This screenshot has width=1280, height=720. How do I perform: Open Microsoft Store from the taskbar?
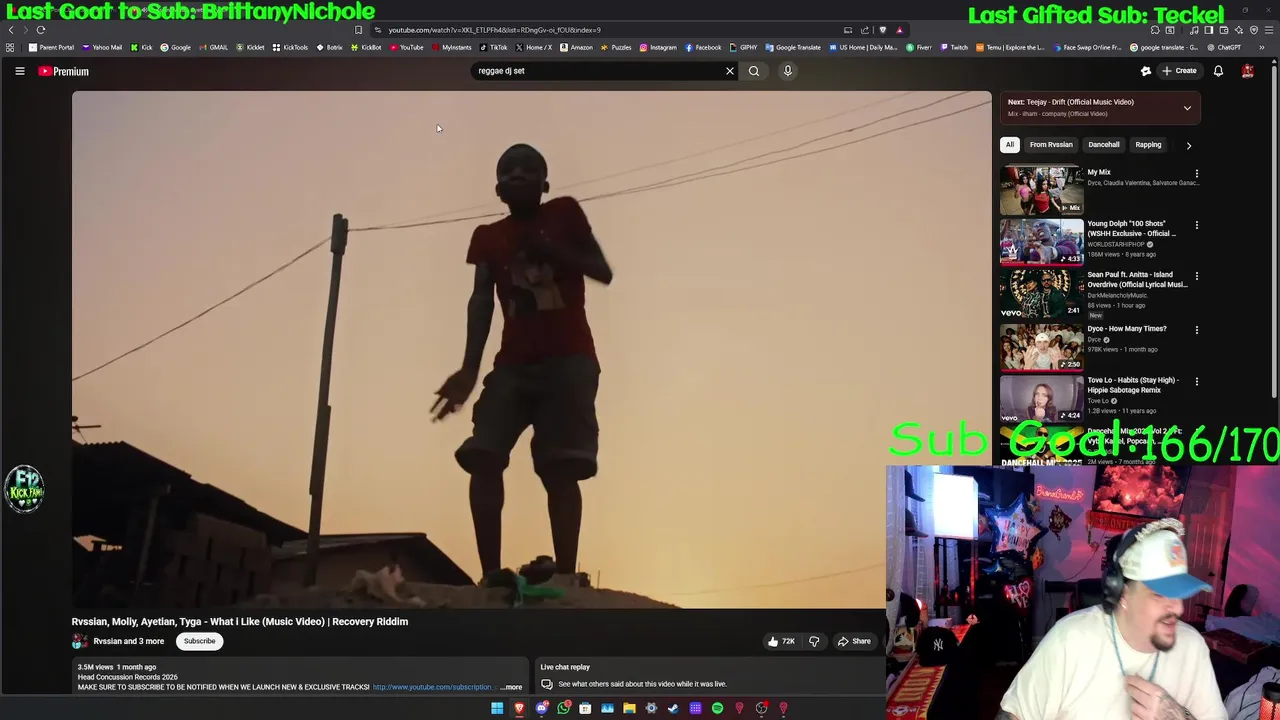pyautogui.click(x=585, y=708)
